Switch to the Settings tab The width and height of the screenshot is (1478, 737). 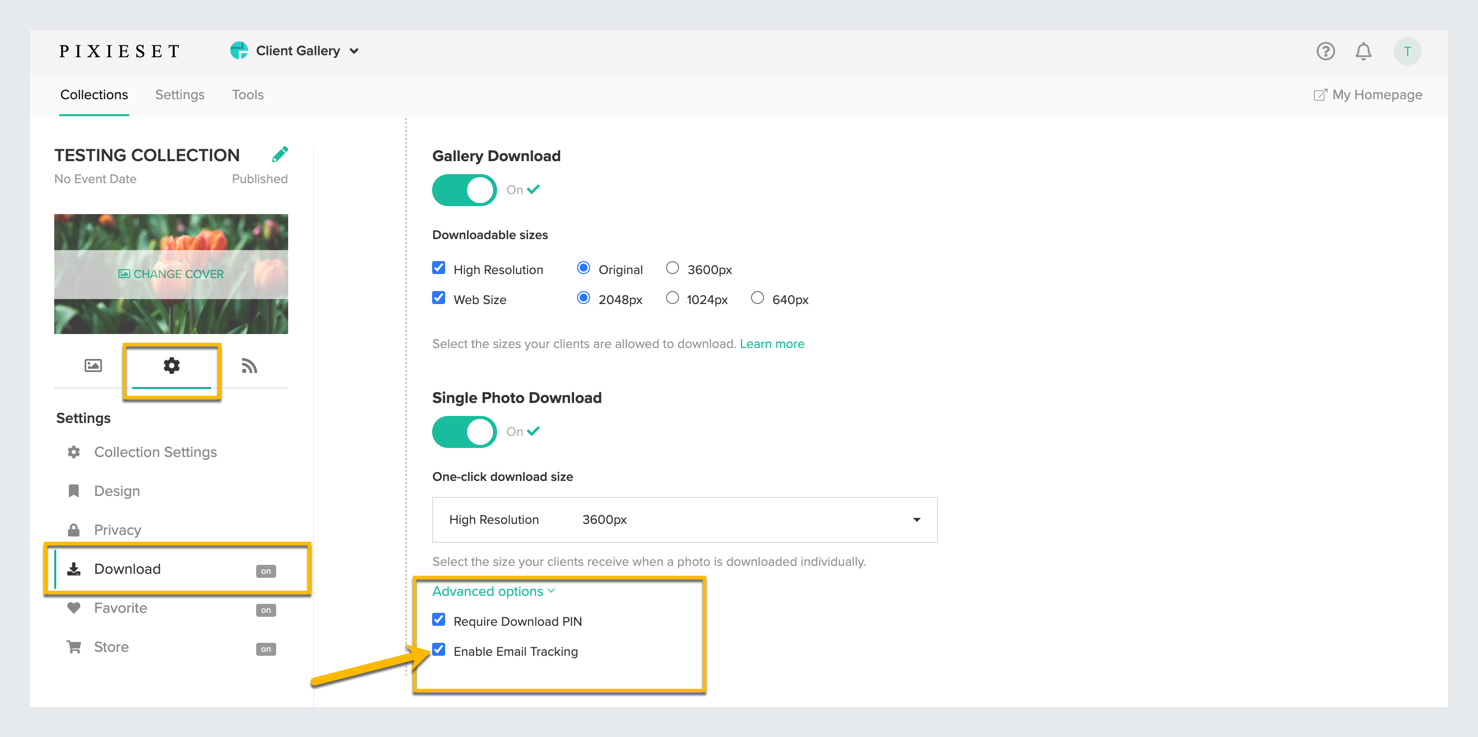point(180,95)
